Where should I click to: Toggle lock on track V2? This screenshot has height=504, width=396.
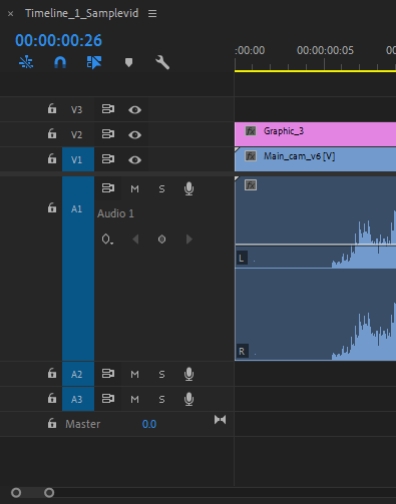[x=52, y=134]
